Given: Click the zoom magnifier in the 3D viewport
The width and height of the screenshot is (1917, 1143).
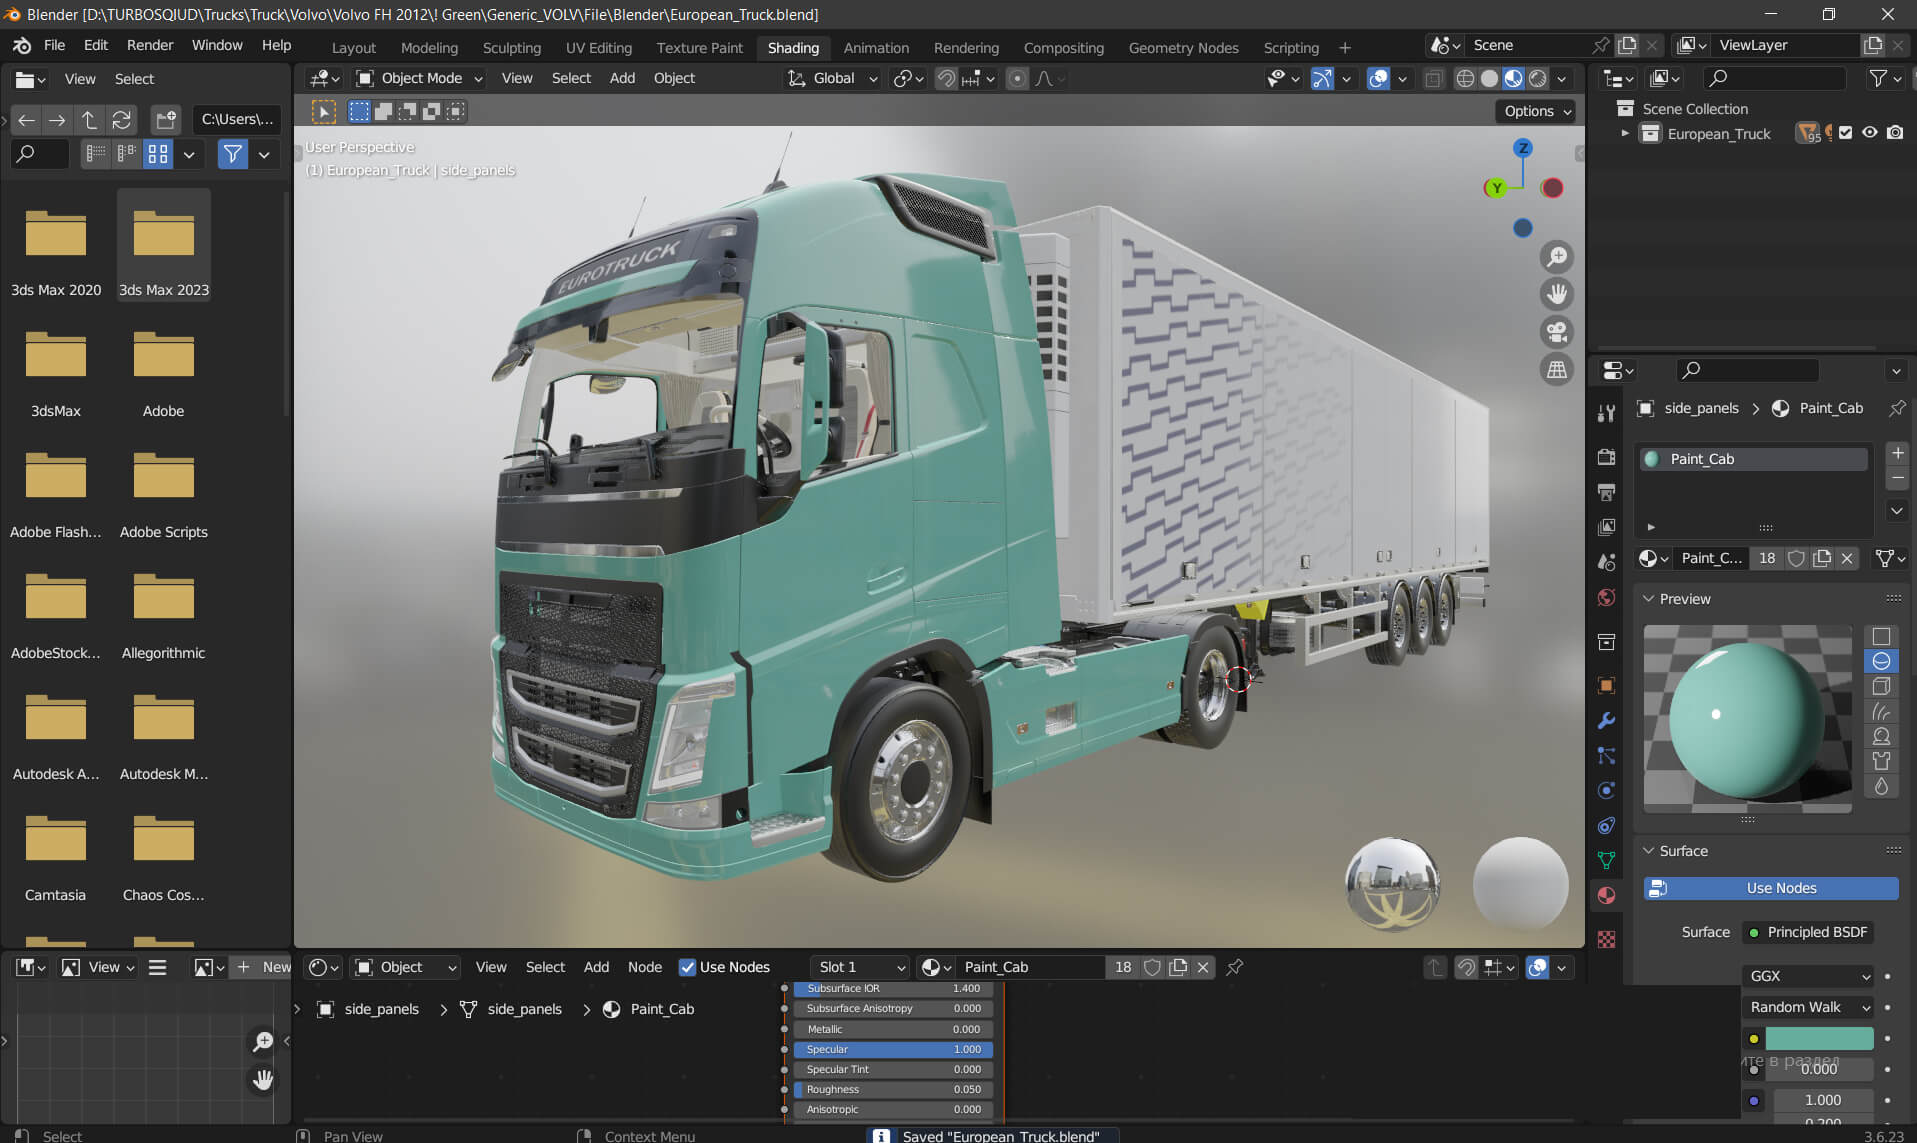Looking at the screenshot, I should tap(1557, 257).
